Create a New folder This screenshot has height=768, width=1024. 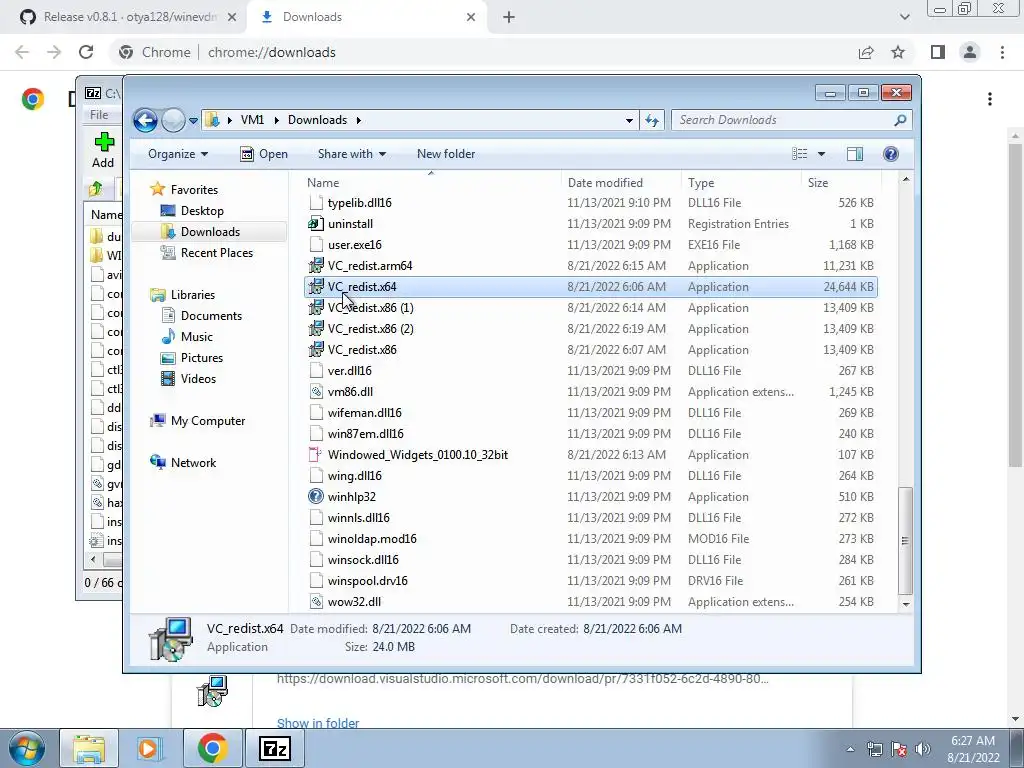[x=446, y=154]
